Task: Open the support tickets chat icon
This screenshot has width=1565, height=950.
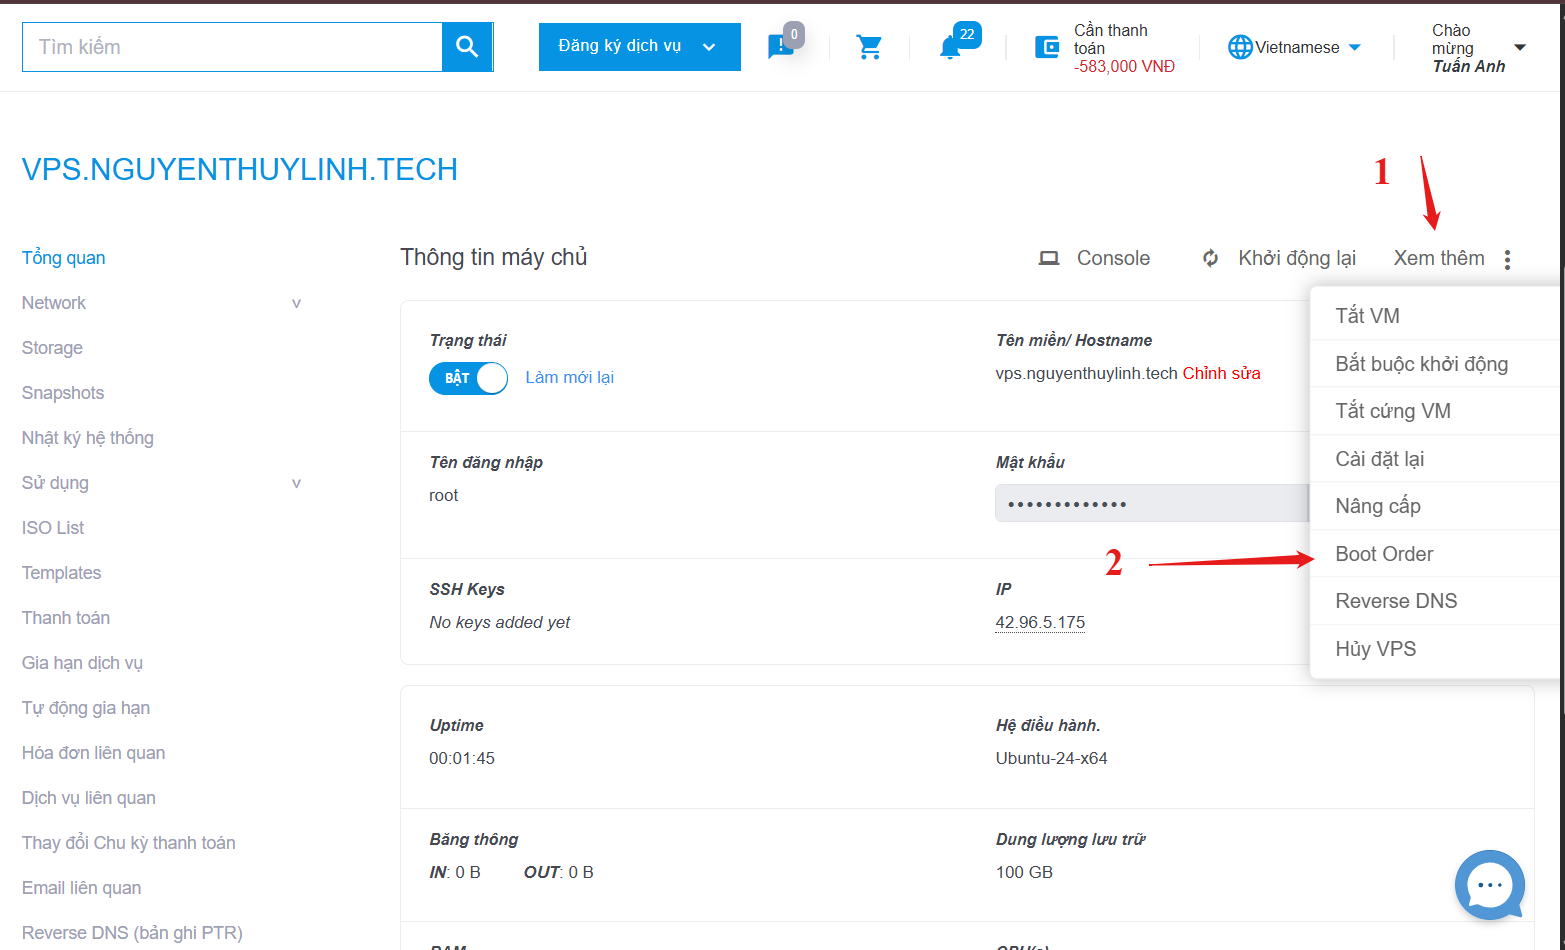Action: [x=781, y=47]
